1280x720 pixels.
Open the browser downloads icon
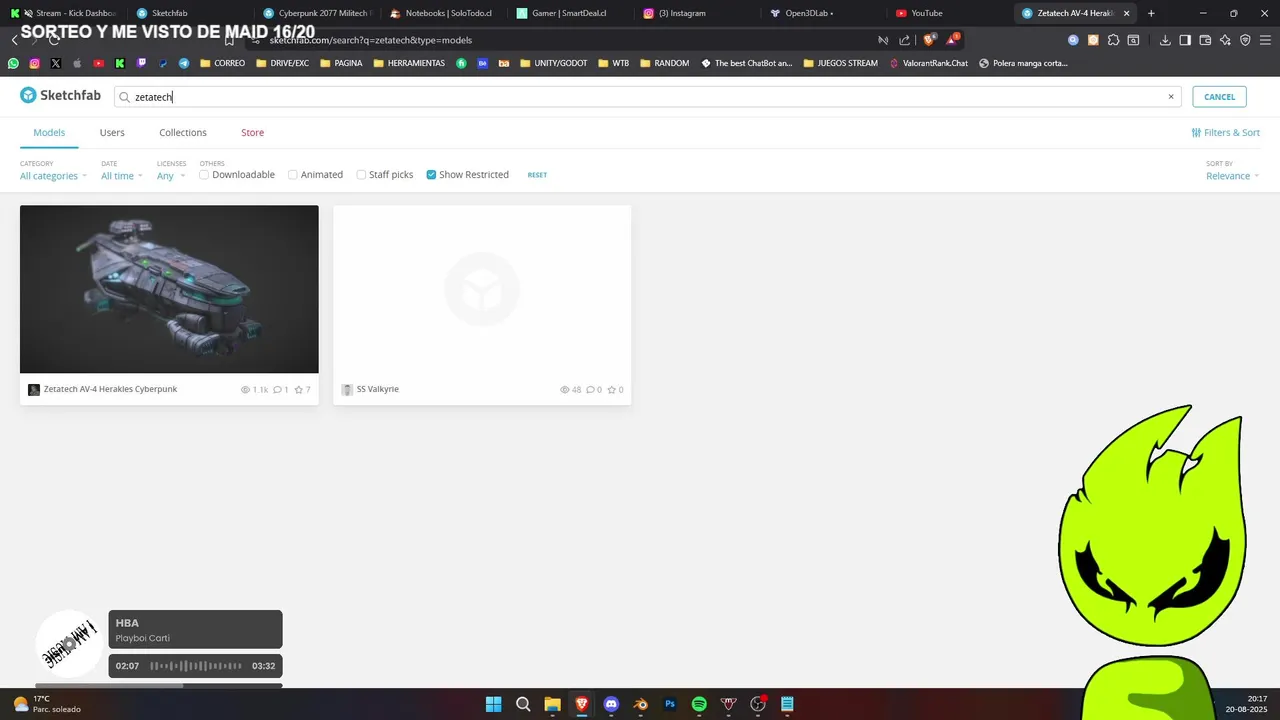tap(1165, 40)
